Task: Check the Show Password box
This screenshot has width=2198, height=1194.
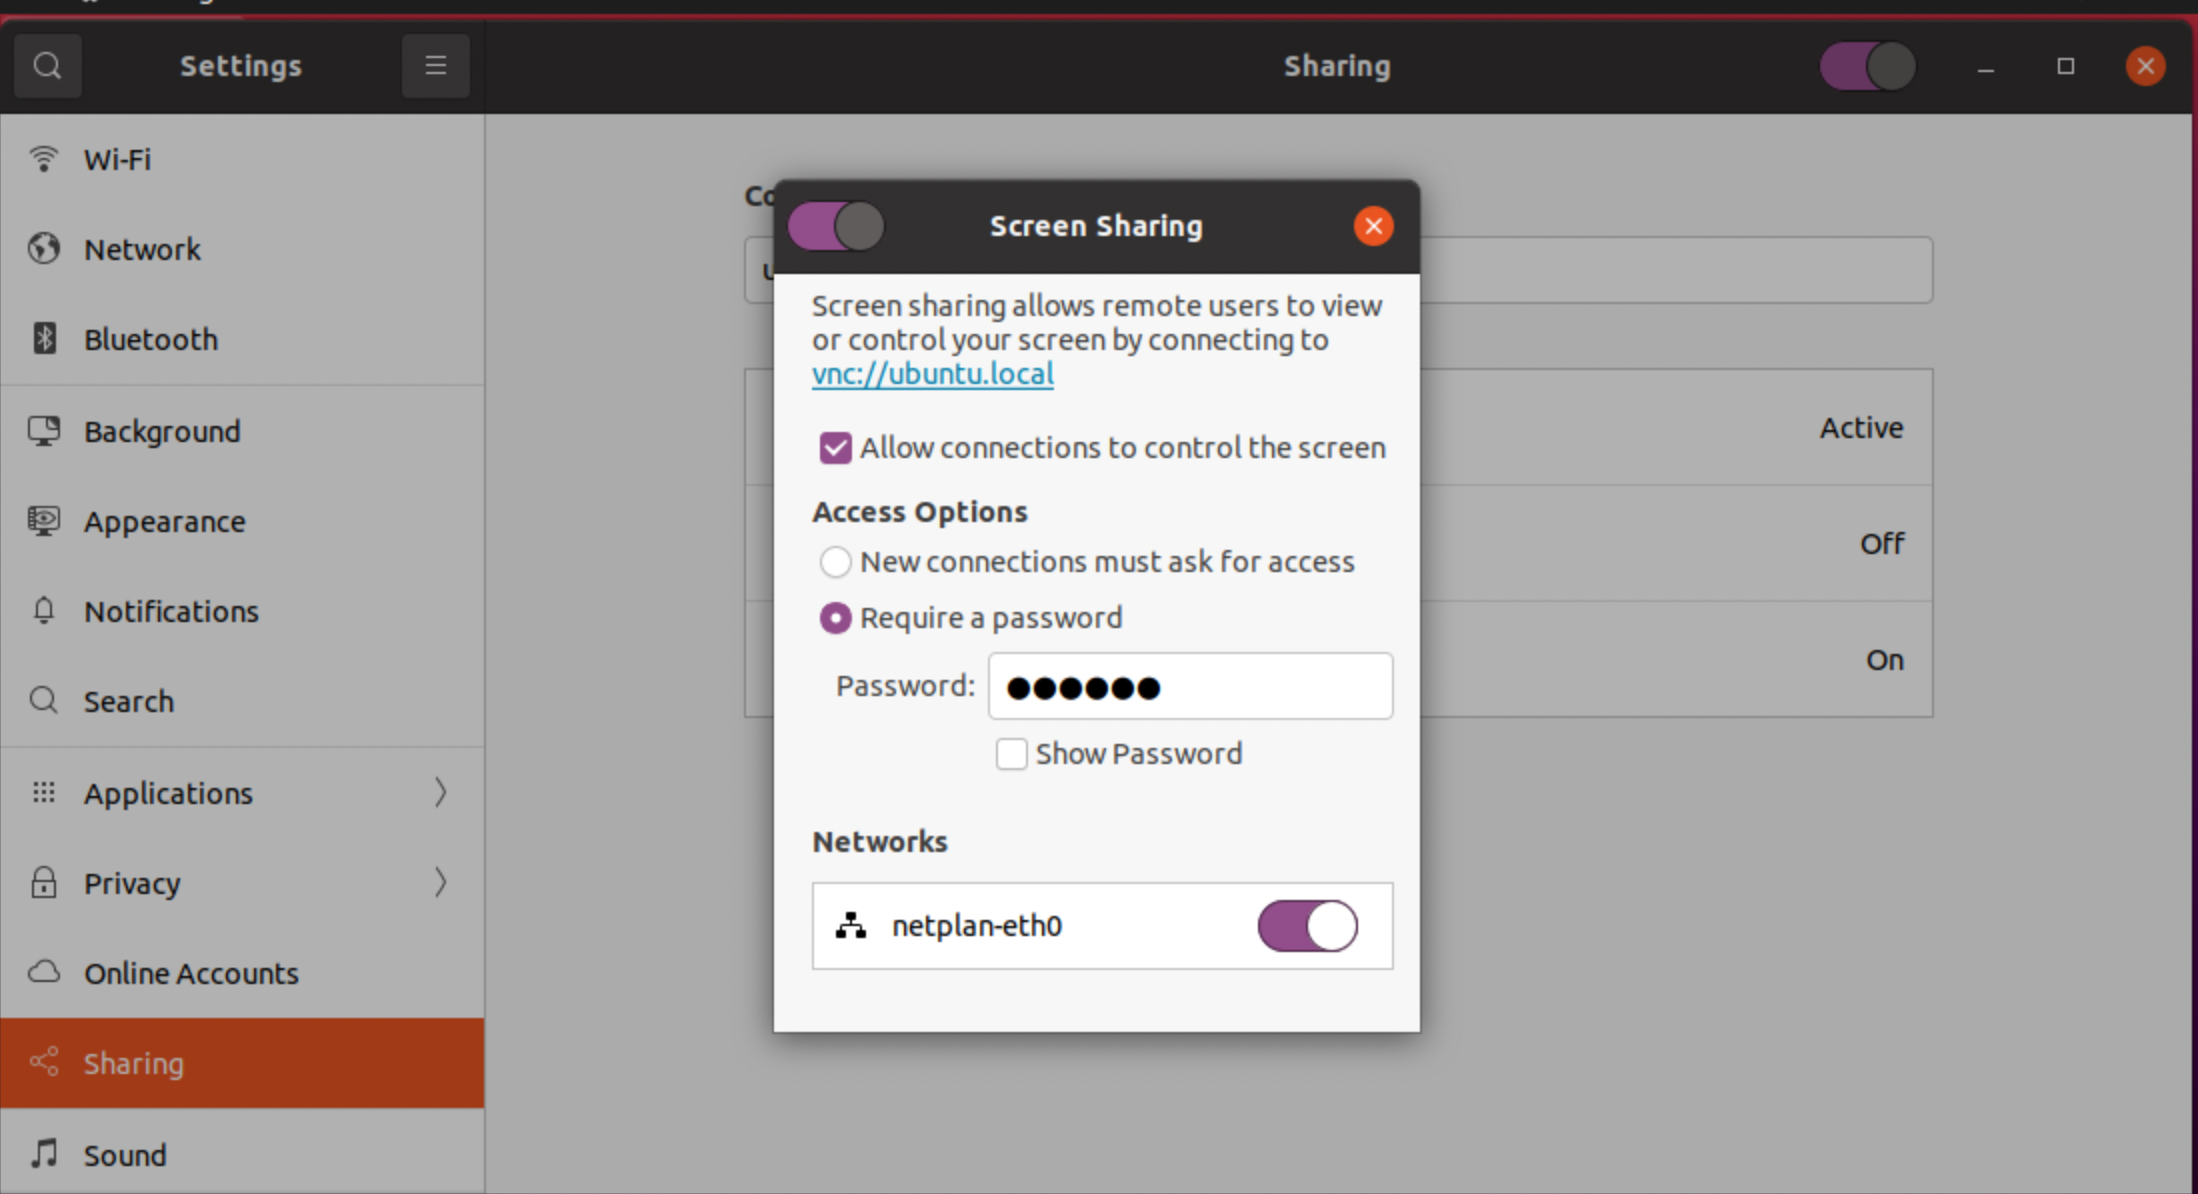Action: 1011,753
